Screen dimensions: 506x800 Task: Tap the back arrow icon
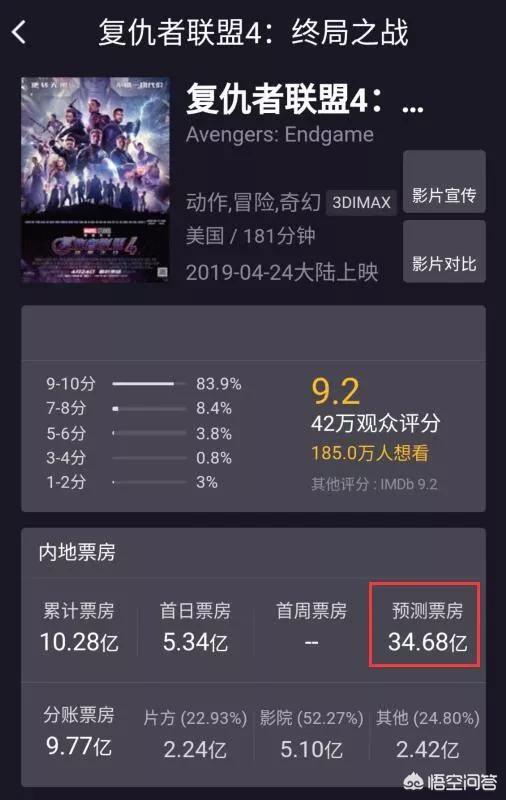tap(19, 33)
